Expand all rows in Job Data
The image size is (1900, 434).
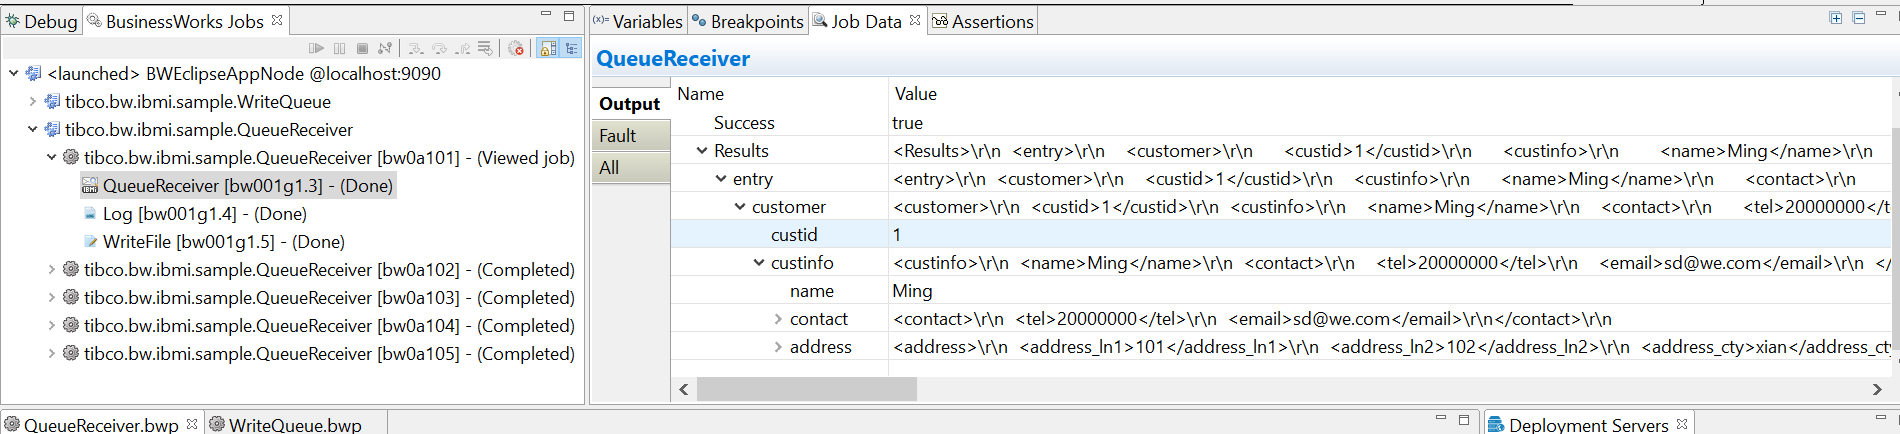coord(1836,18)
